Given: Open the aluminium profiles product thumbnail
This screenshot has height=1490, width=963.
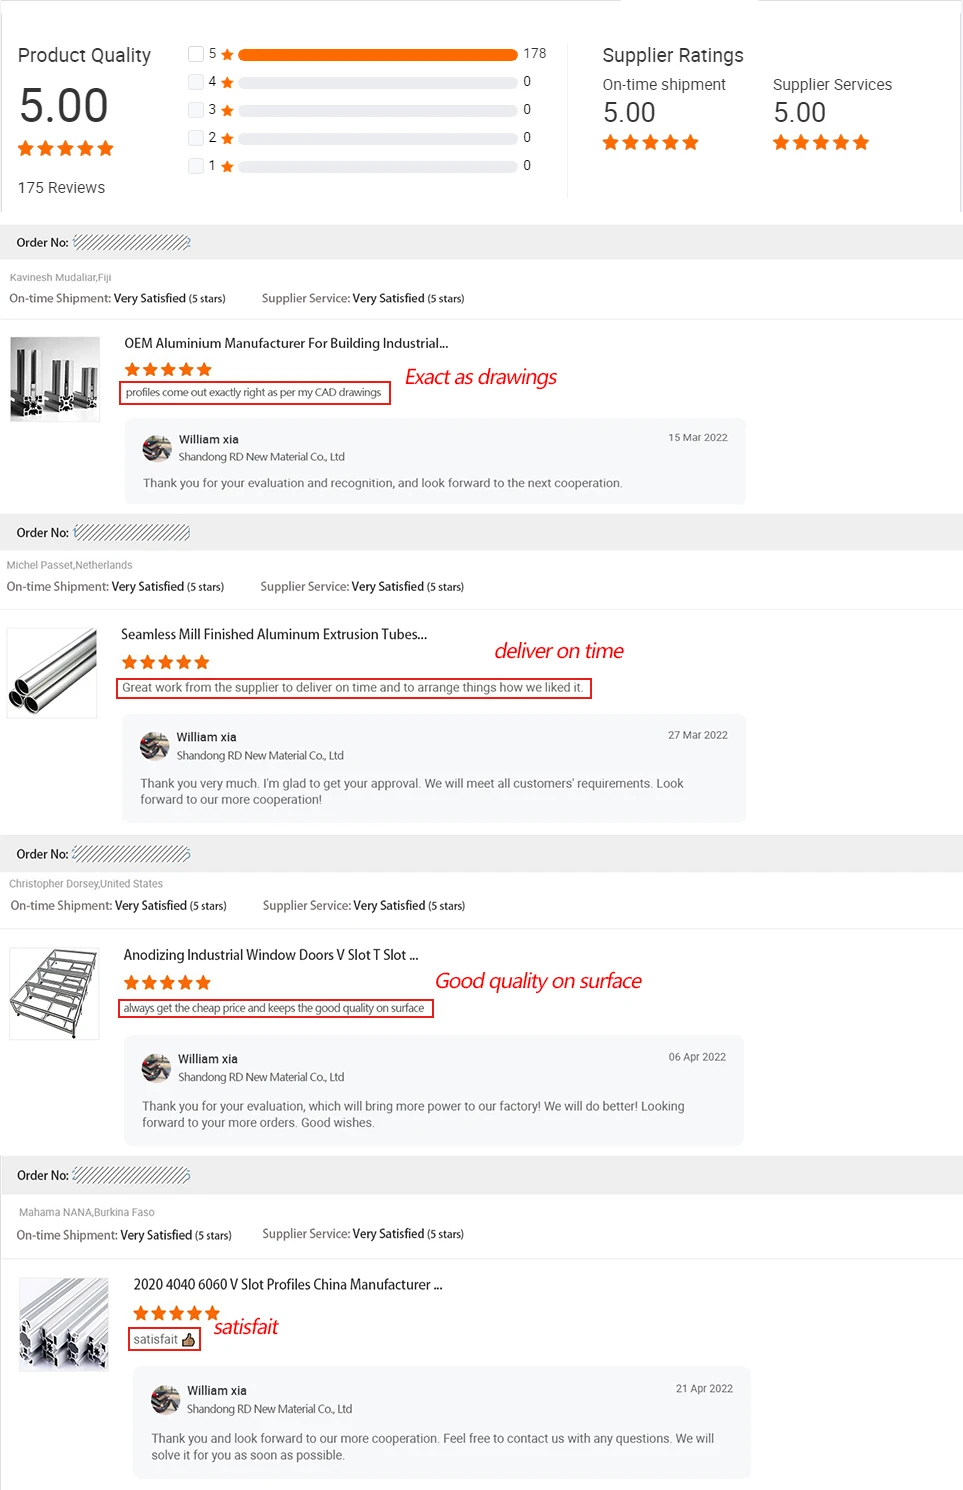Looking at the screenshot, I should (55, 379).
